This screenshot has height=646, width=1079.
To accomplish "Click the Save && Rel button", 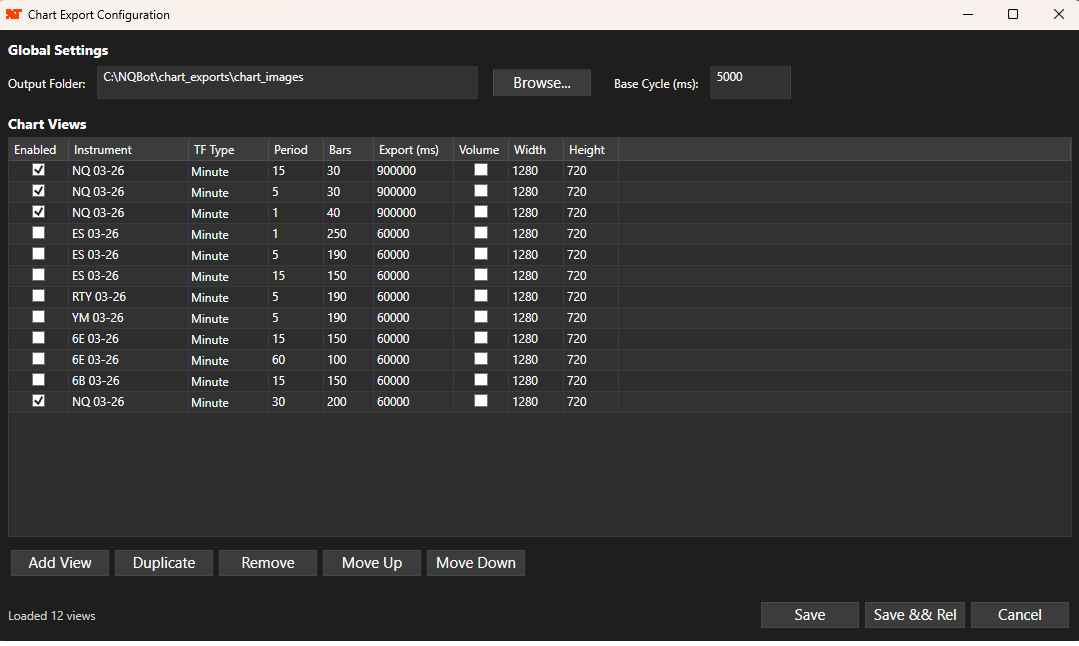I will (914, 614).
